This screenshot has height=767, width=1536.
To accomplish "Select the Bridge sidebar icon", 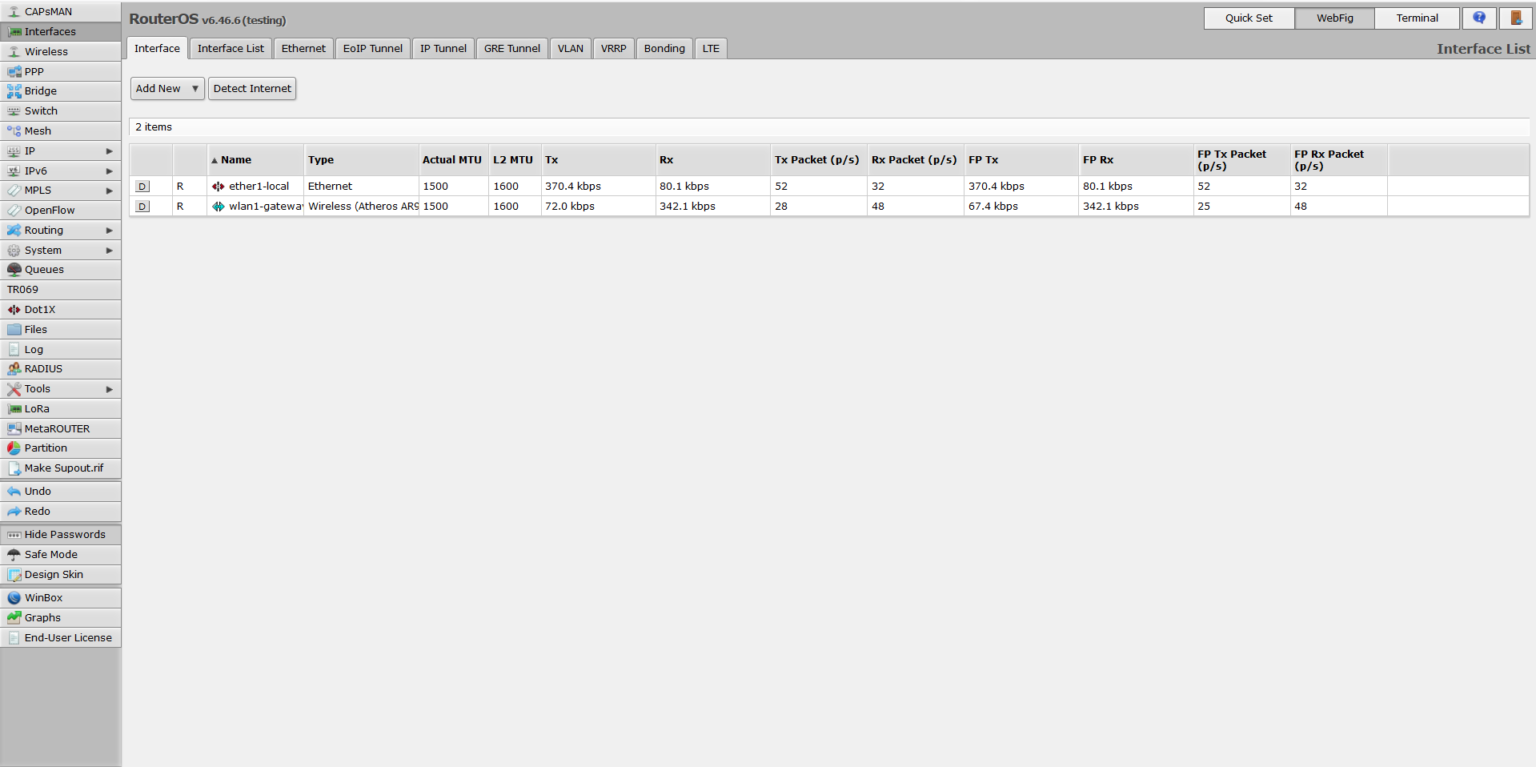I will click(x=42, y=90).
